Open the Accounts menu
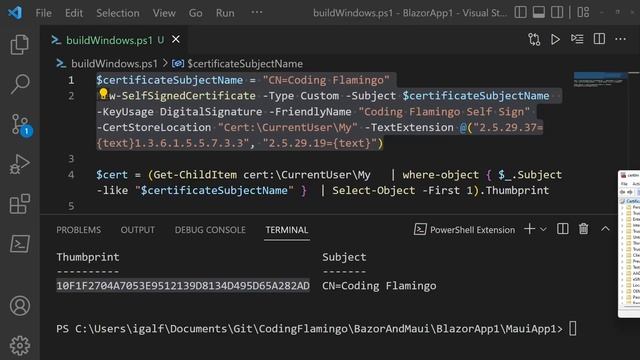 [19, 306]
